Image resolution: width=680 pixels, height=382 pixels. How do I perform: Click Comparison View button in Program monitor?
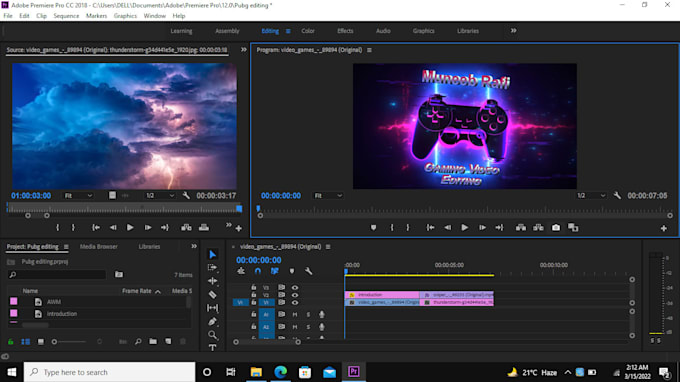coord(573,228)
